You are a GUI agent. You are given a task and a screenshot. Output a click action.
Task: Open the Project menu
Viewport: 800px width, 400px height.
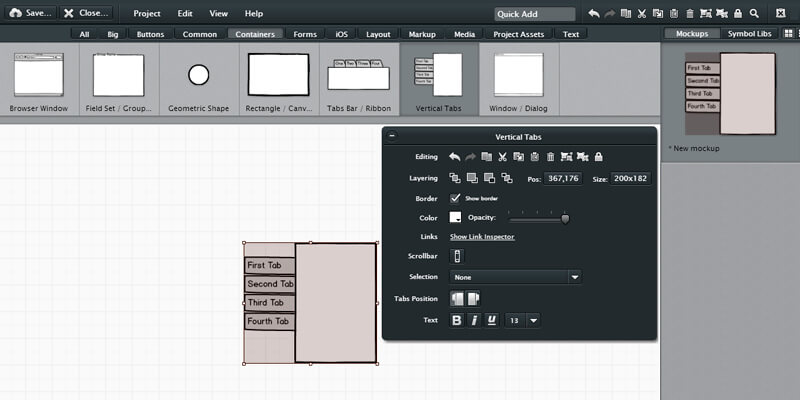tap(147, 14)
